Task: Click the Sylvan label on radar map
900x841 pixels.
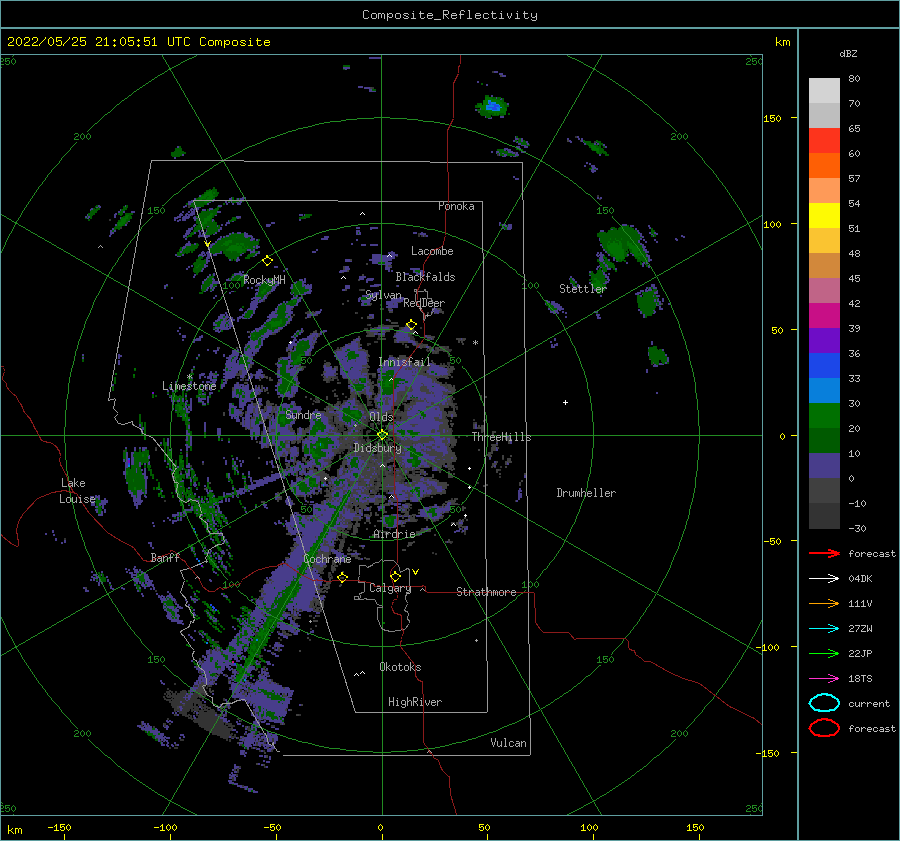Action: [383, 296]
